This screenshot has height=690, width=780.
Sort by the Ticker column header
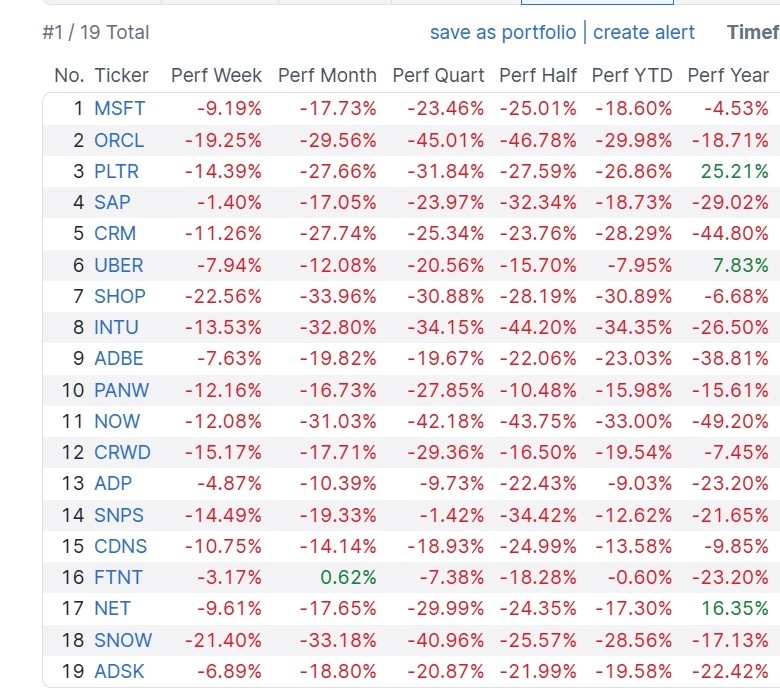[121, 75]
